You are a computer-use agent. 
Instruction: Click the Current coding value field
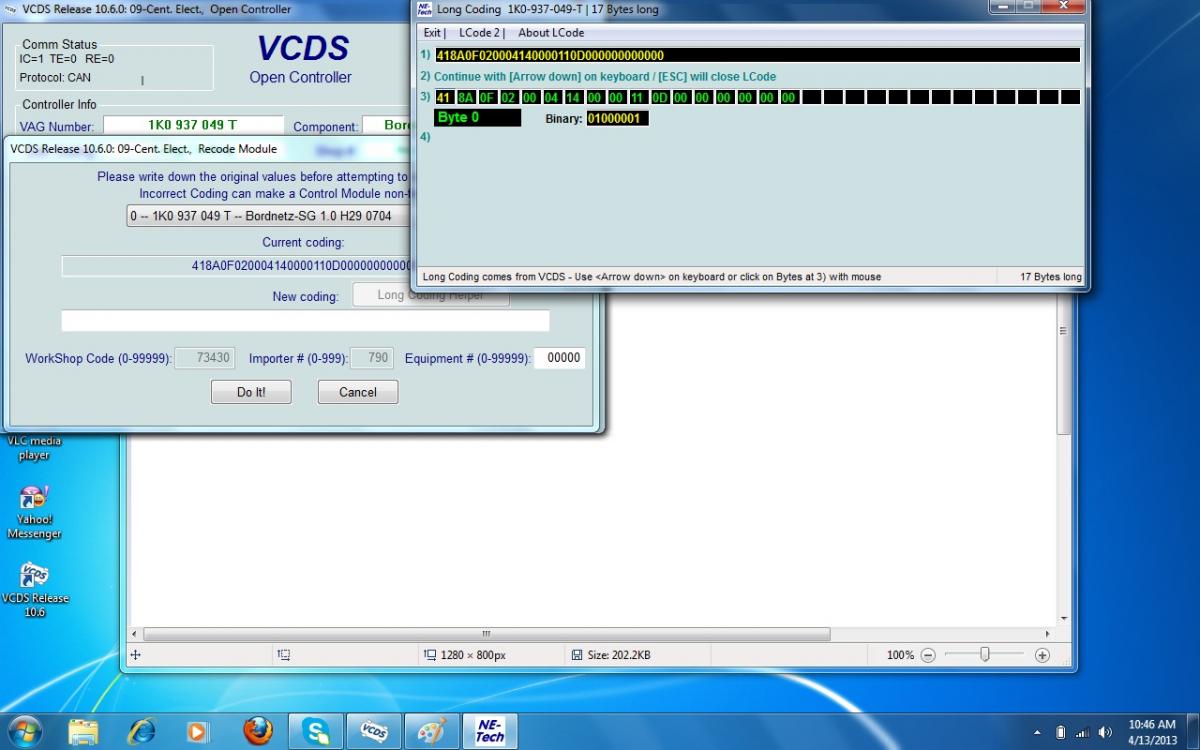[238, 266]
